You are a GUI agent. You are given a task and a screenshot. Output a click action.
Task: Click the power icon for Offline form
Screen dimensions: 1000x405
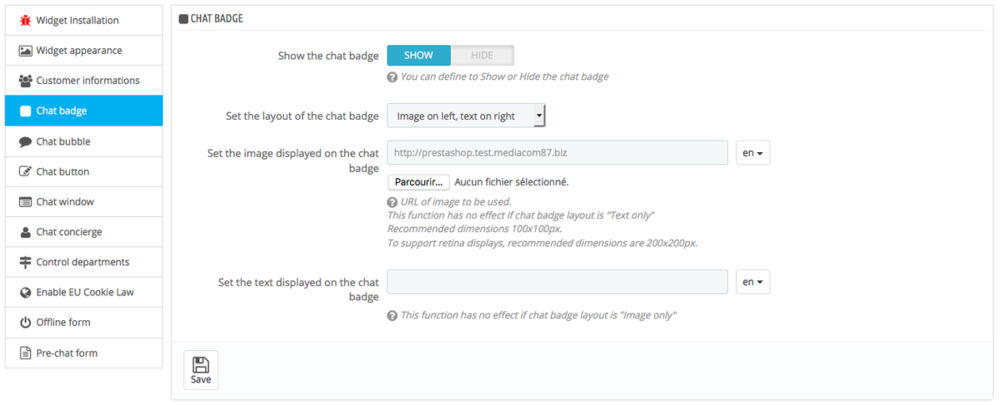click(26, 322)
